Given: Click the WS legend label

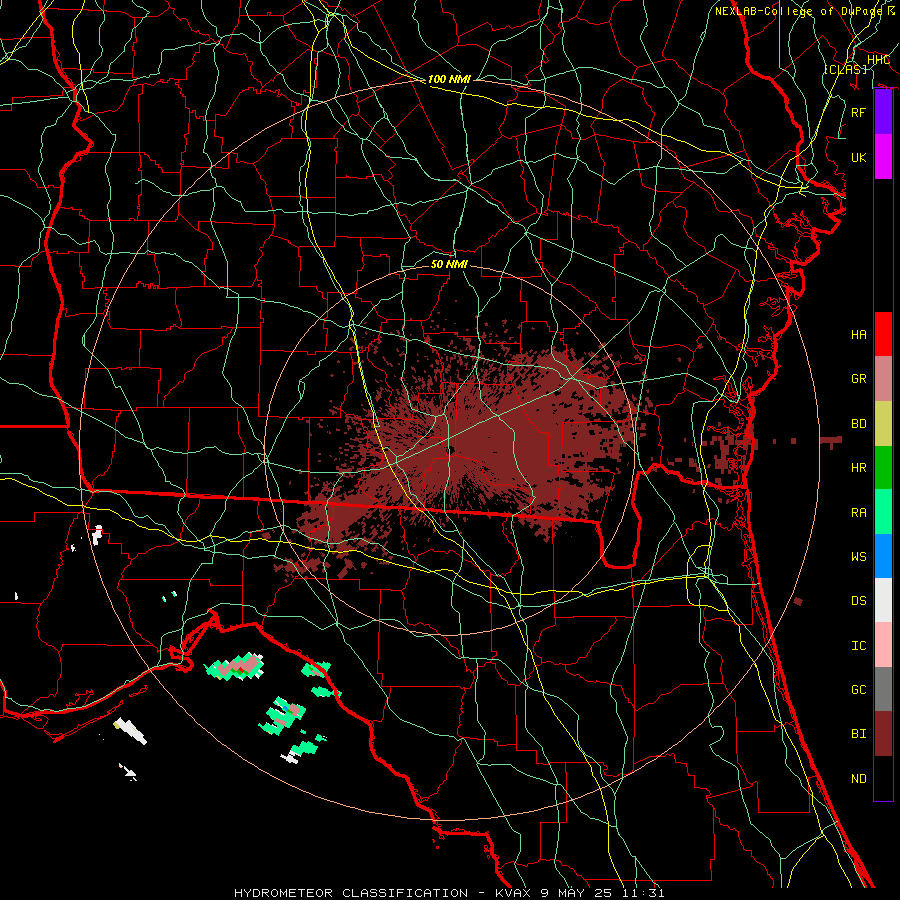Looking at the screenshot, I should [x=859, y=556].
